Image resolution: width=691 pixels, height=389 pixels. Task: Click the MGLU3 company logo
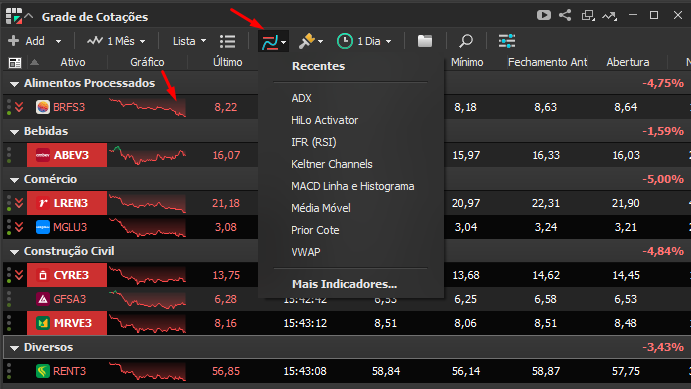pyautogui.click(x=43, y=227)
